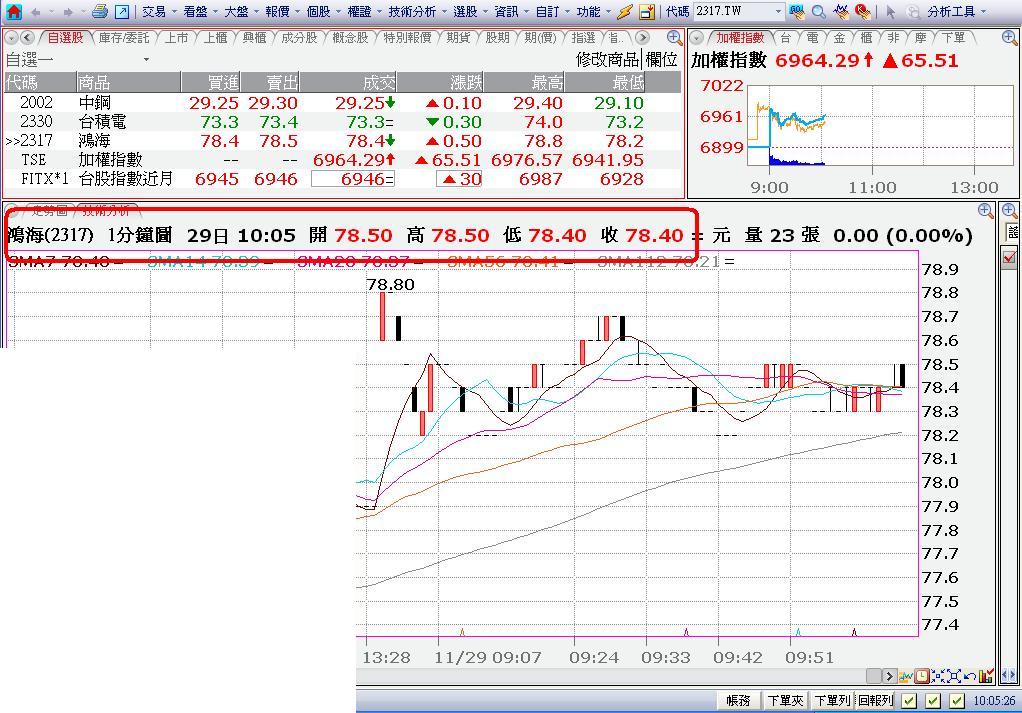Toggle the middle green status checkbox
The height and width of the screenshot is (713, 1022).
[933, 701]
